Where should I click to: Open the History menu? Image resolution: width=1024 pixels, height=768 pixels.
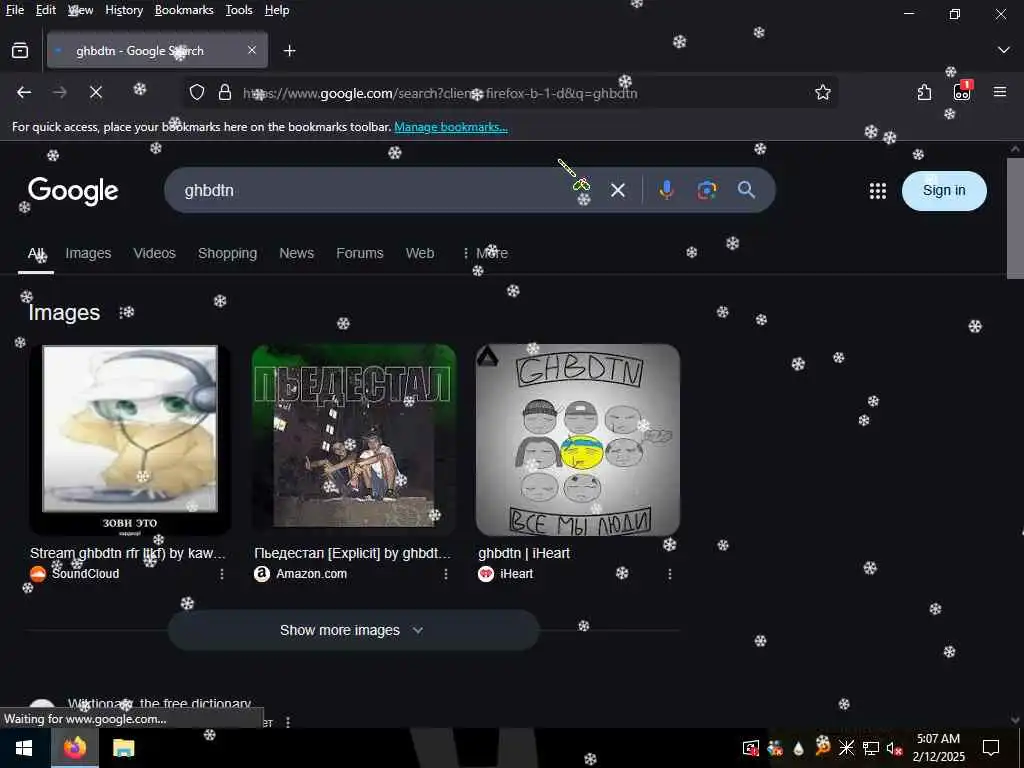point(124,10)
